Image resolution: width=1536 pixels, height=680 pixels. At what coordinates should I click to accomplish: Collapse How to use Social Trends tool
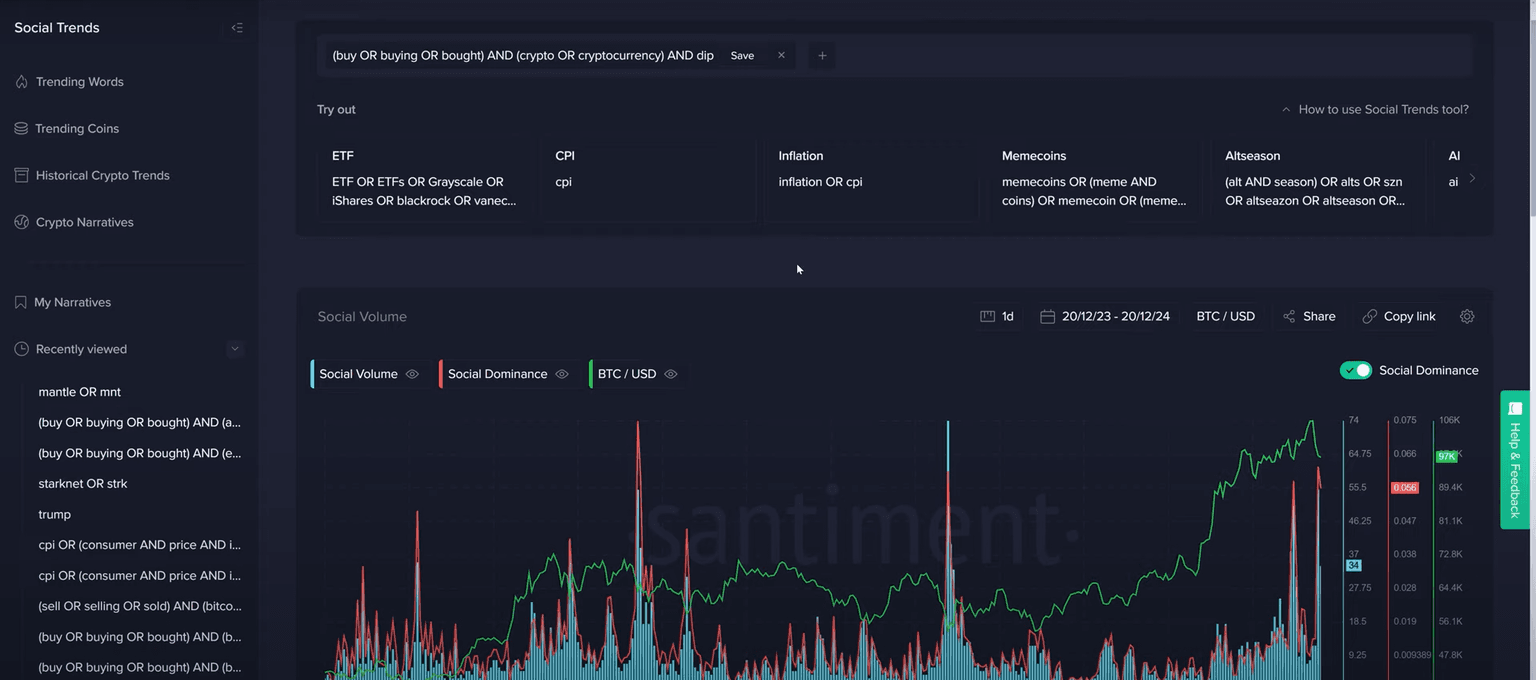coord(1374,110)
